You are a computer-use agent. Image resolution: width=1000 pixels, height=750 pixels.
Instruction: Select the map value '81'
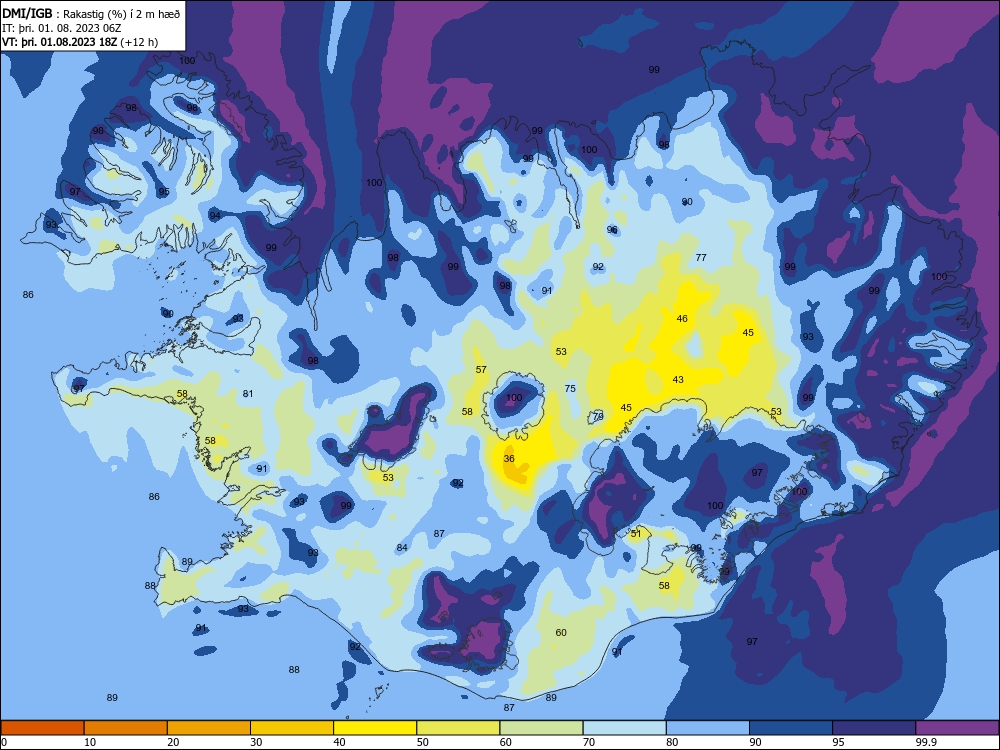pos(247,393)
